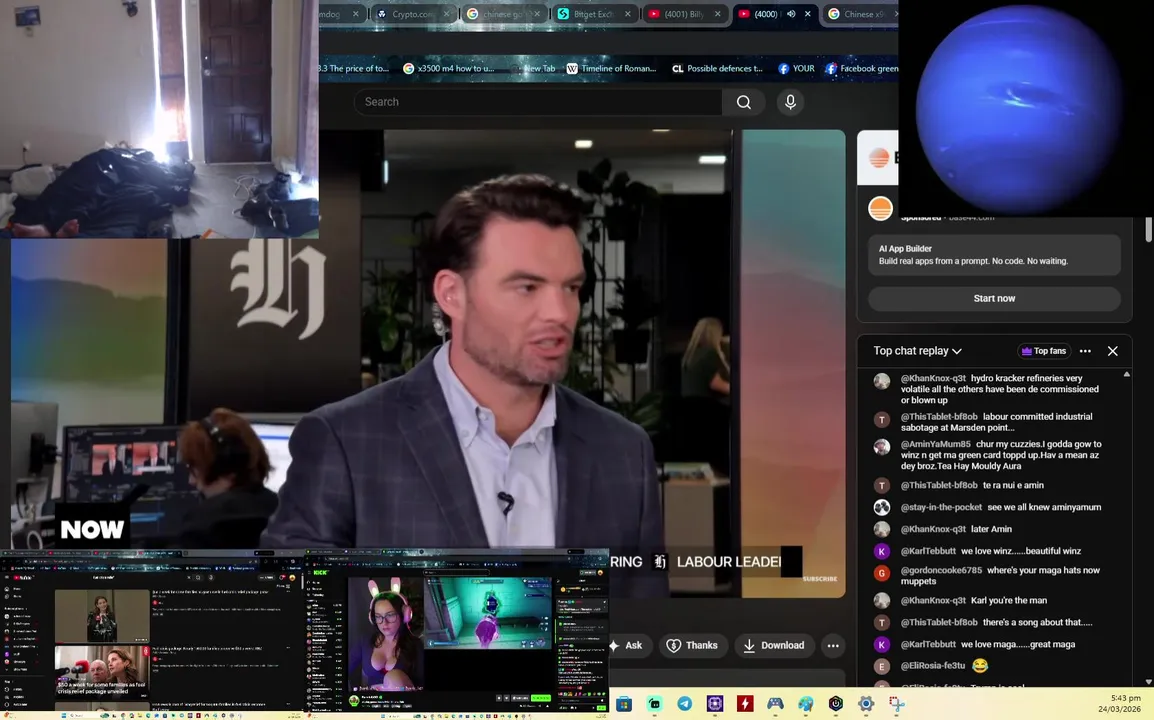Viewport: 1154px width, 720px height.
Task: Close the Bitget Exchange tab
Action: [627, 14]
